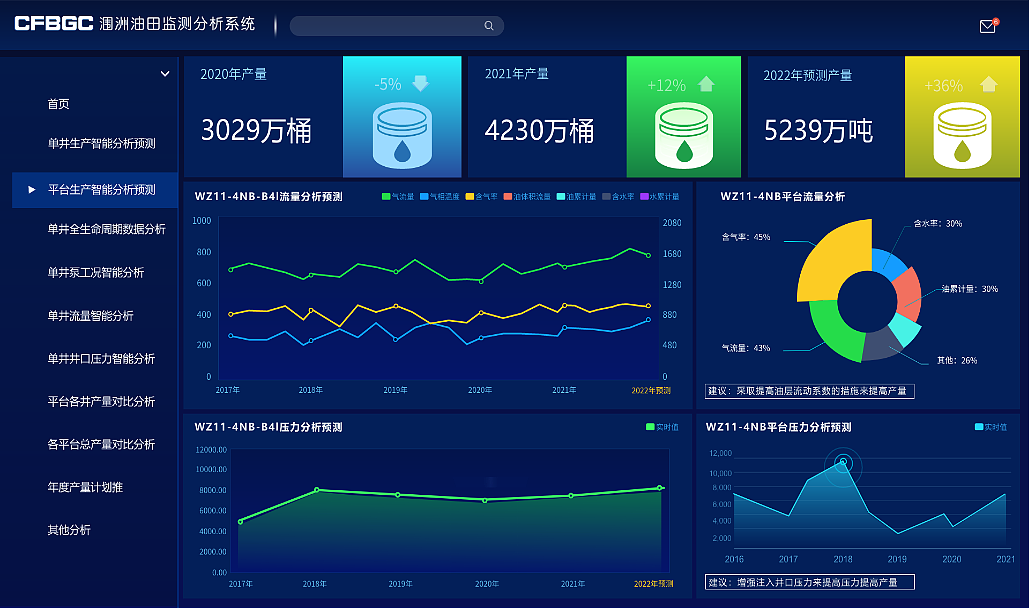The height and width of the screenshot is (610, 1030).
Task: Click the +36% up arrow icon
Action: tap(989, 84)
